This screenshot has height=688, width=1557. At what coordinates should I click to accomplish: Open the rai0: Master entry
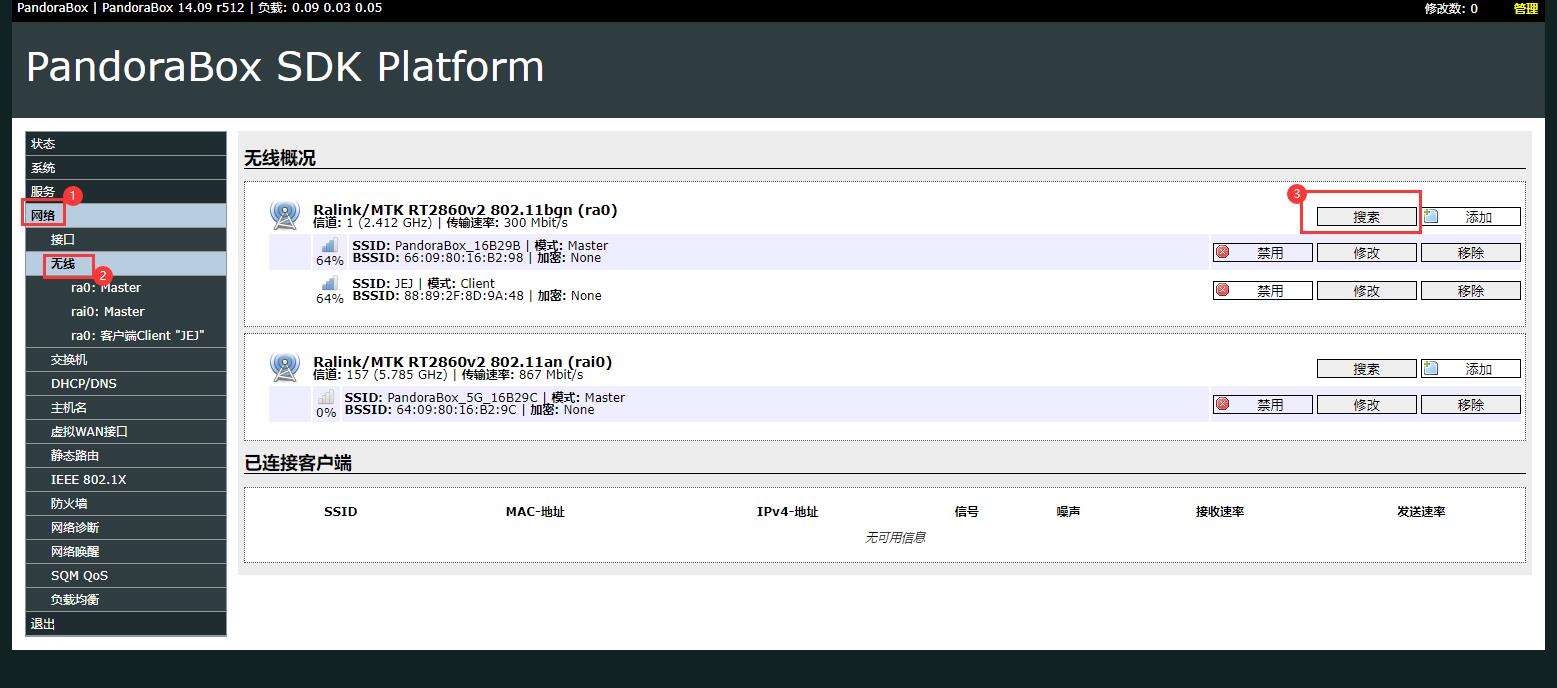[x=126, y=312]
